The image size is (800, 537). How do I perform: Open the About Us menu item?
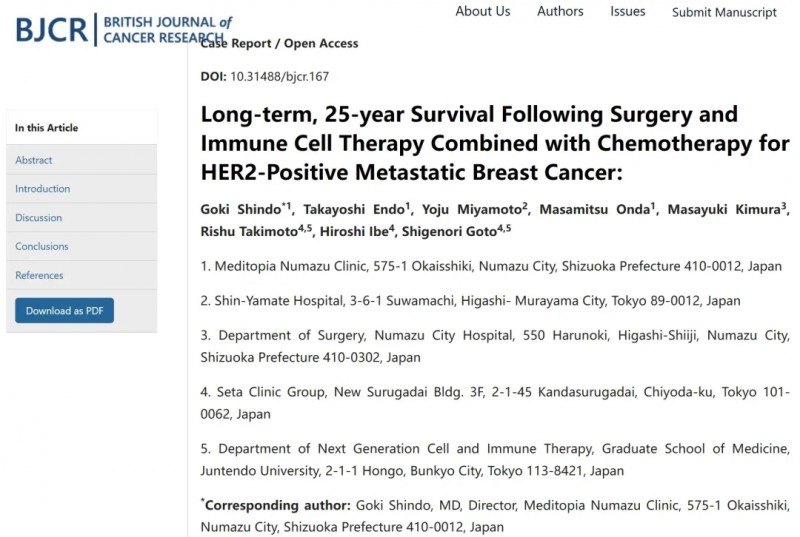point(483,11)
